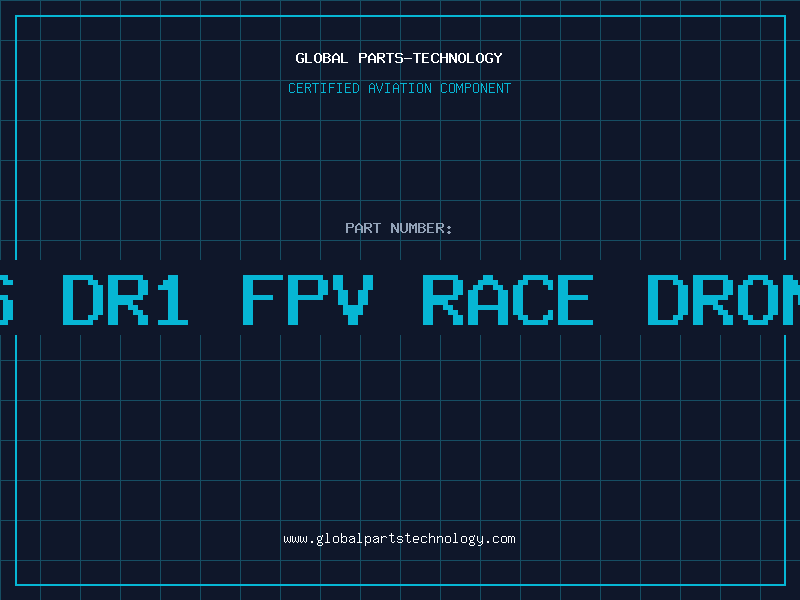Image resolution: width=800 pixels, height=600 pixels.
Task: Click the PARTS-TECHNOLOGY heading text
Action: click(x=431, y=58)
